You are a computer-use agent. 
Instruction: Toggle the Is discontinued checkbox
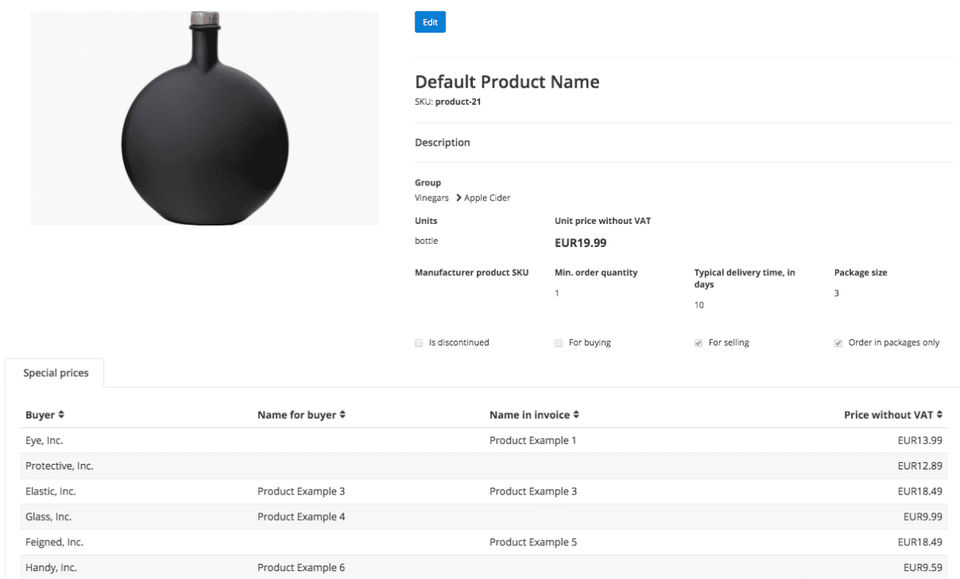[x=419, y=343]
